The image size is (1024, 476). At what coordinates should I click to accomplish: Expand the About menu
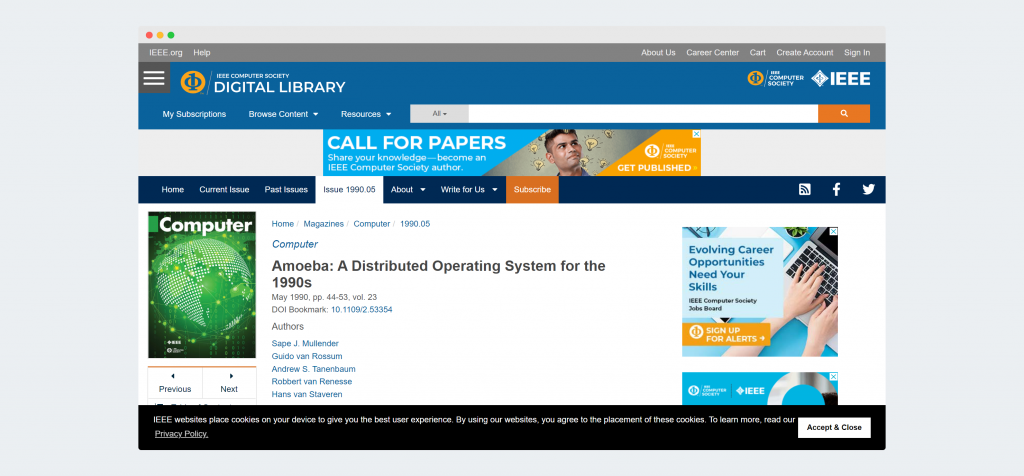pyautogui.click(x=408, y=189)
